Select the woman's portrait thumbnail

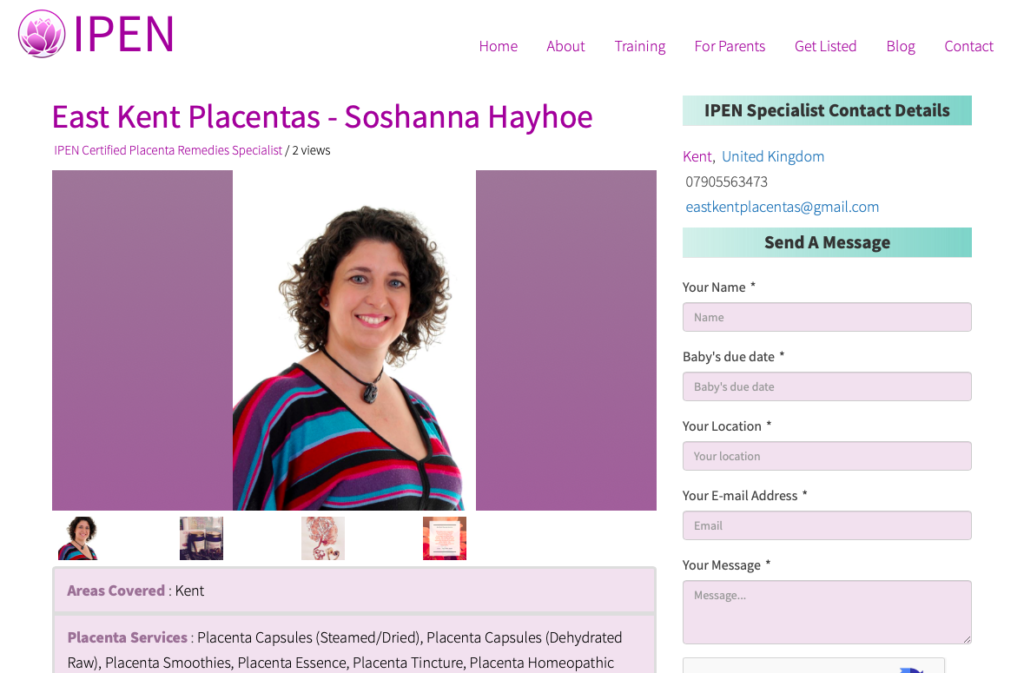pyautogui.click(x=78, y=539)
